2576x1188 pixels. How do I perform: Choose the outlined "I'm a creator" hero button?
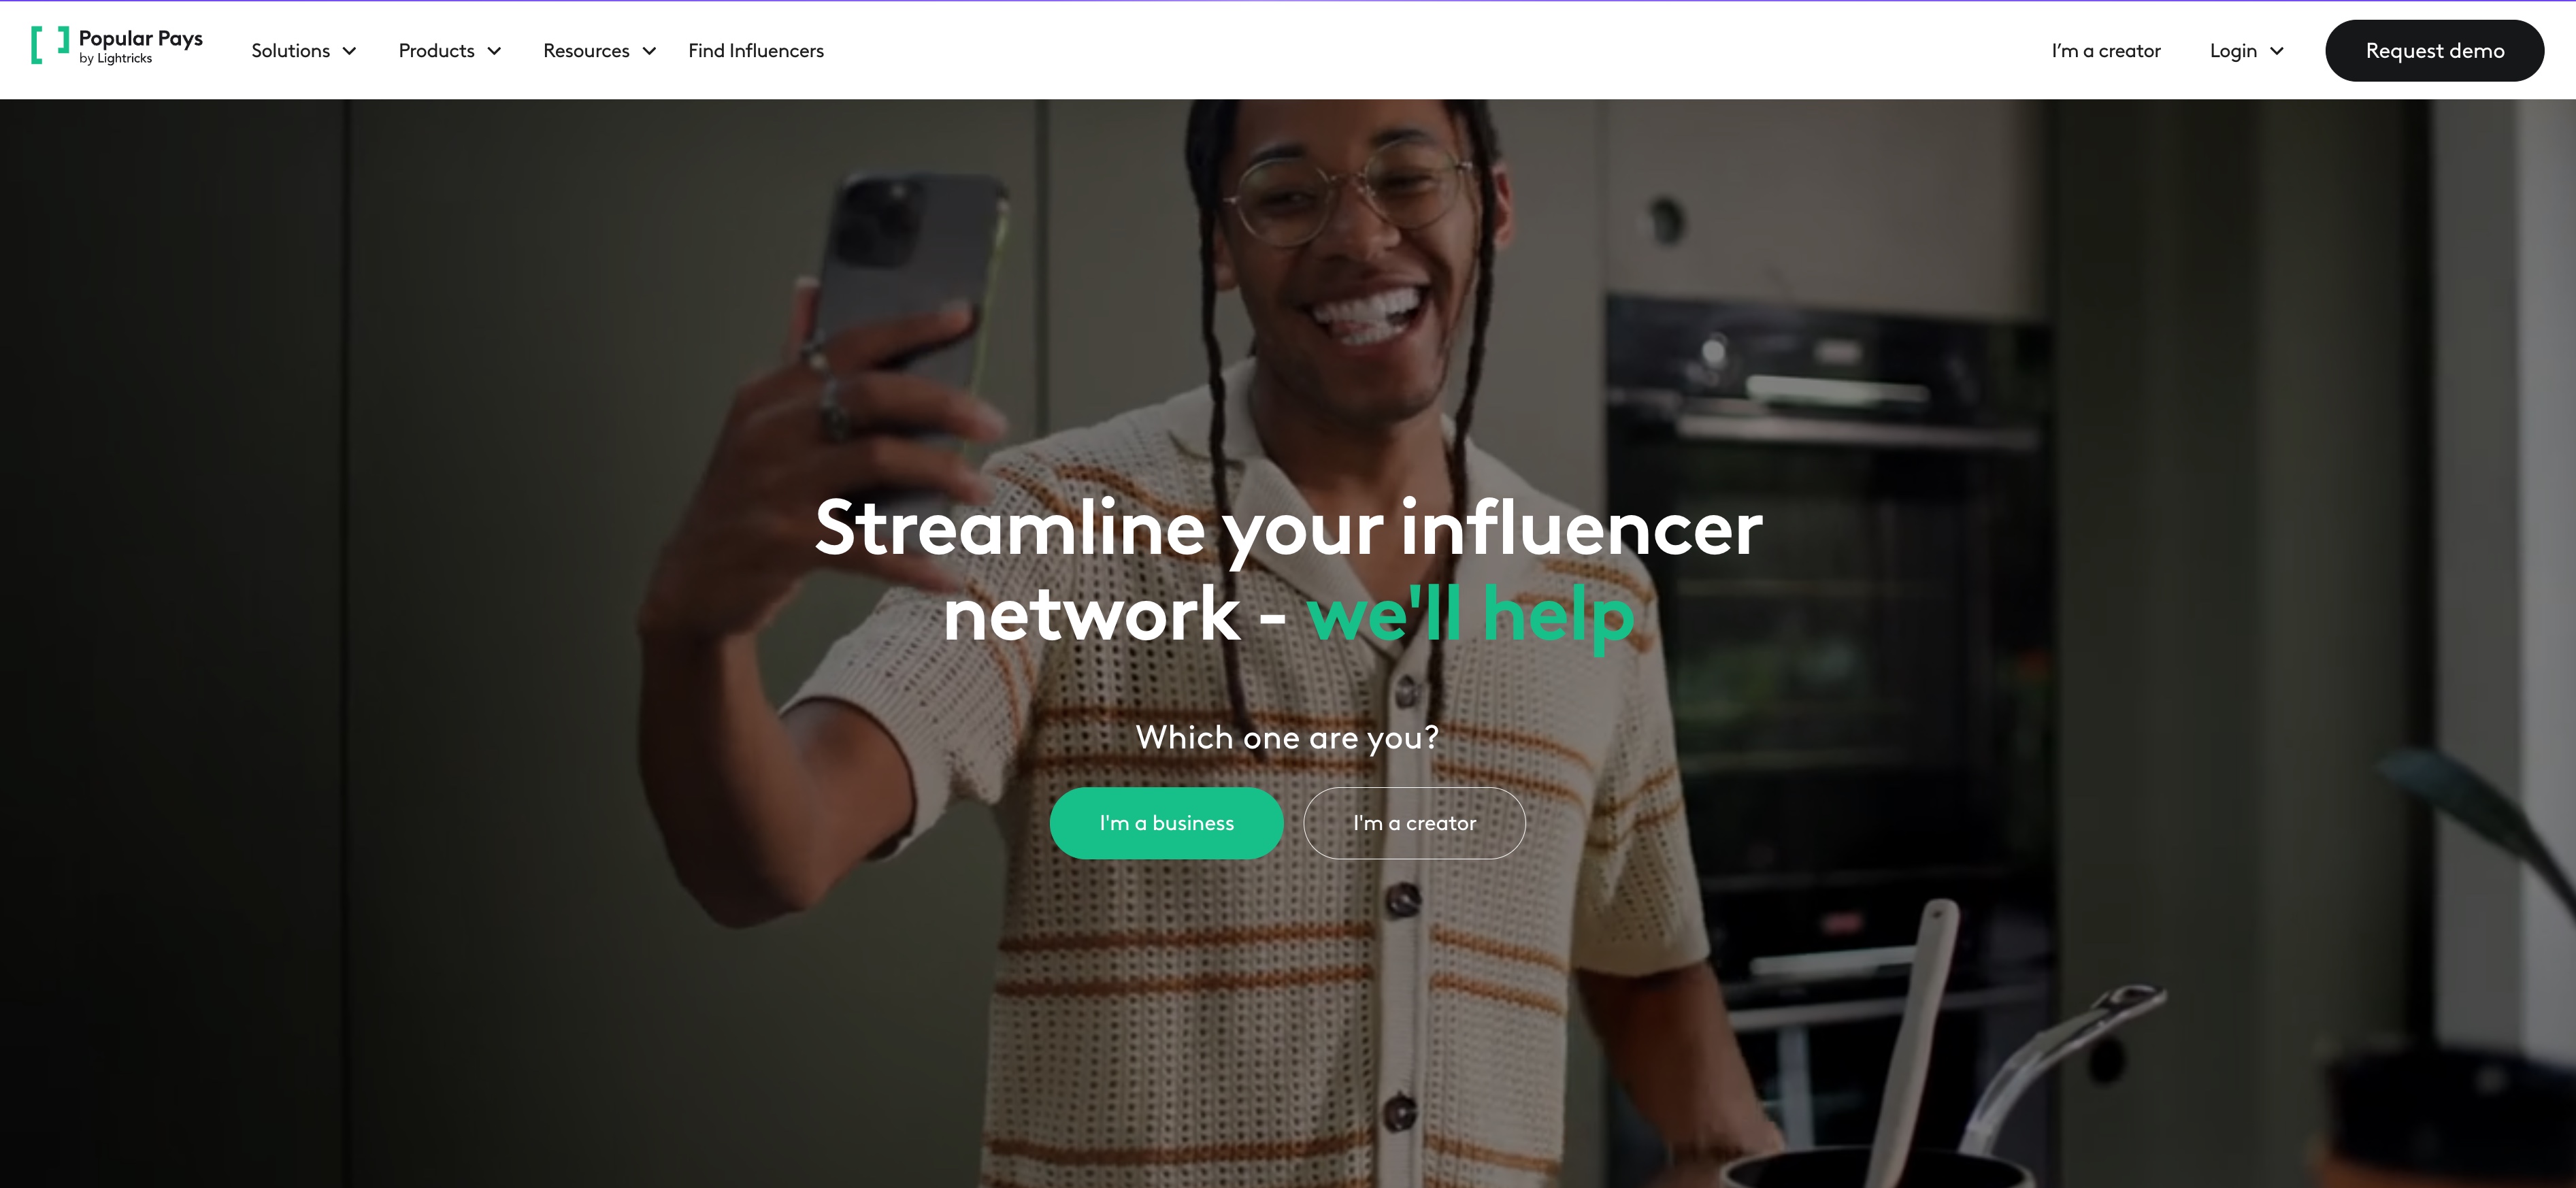(1414, 823)
